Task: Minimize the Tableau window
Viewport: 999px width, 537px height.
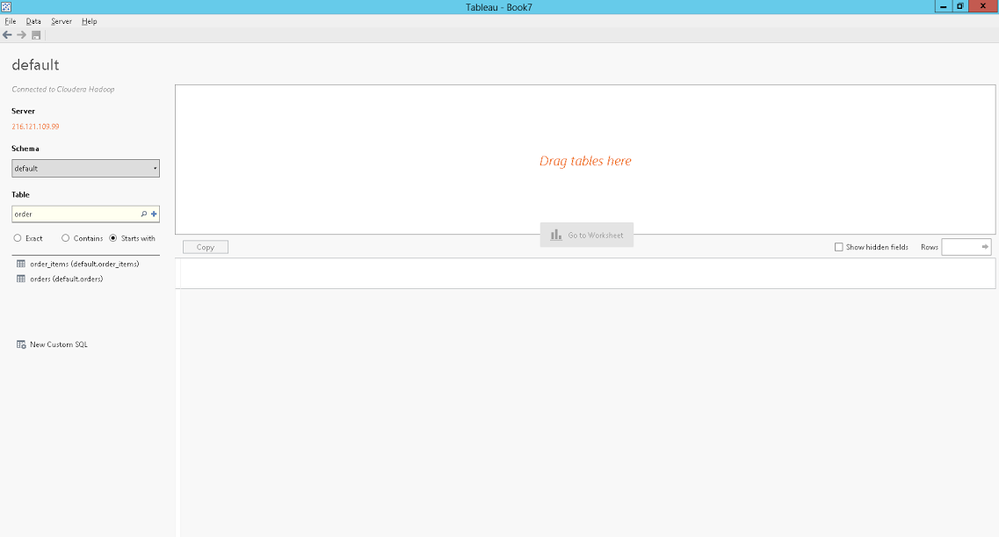Action: click(x=943, y=6)
